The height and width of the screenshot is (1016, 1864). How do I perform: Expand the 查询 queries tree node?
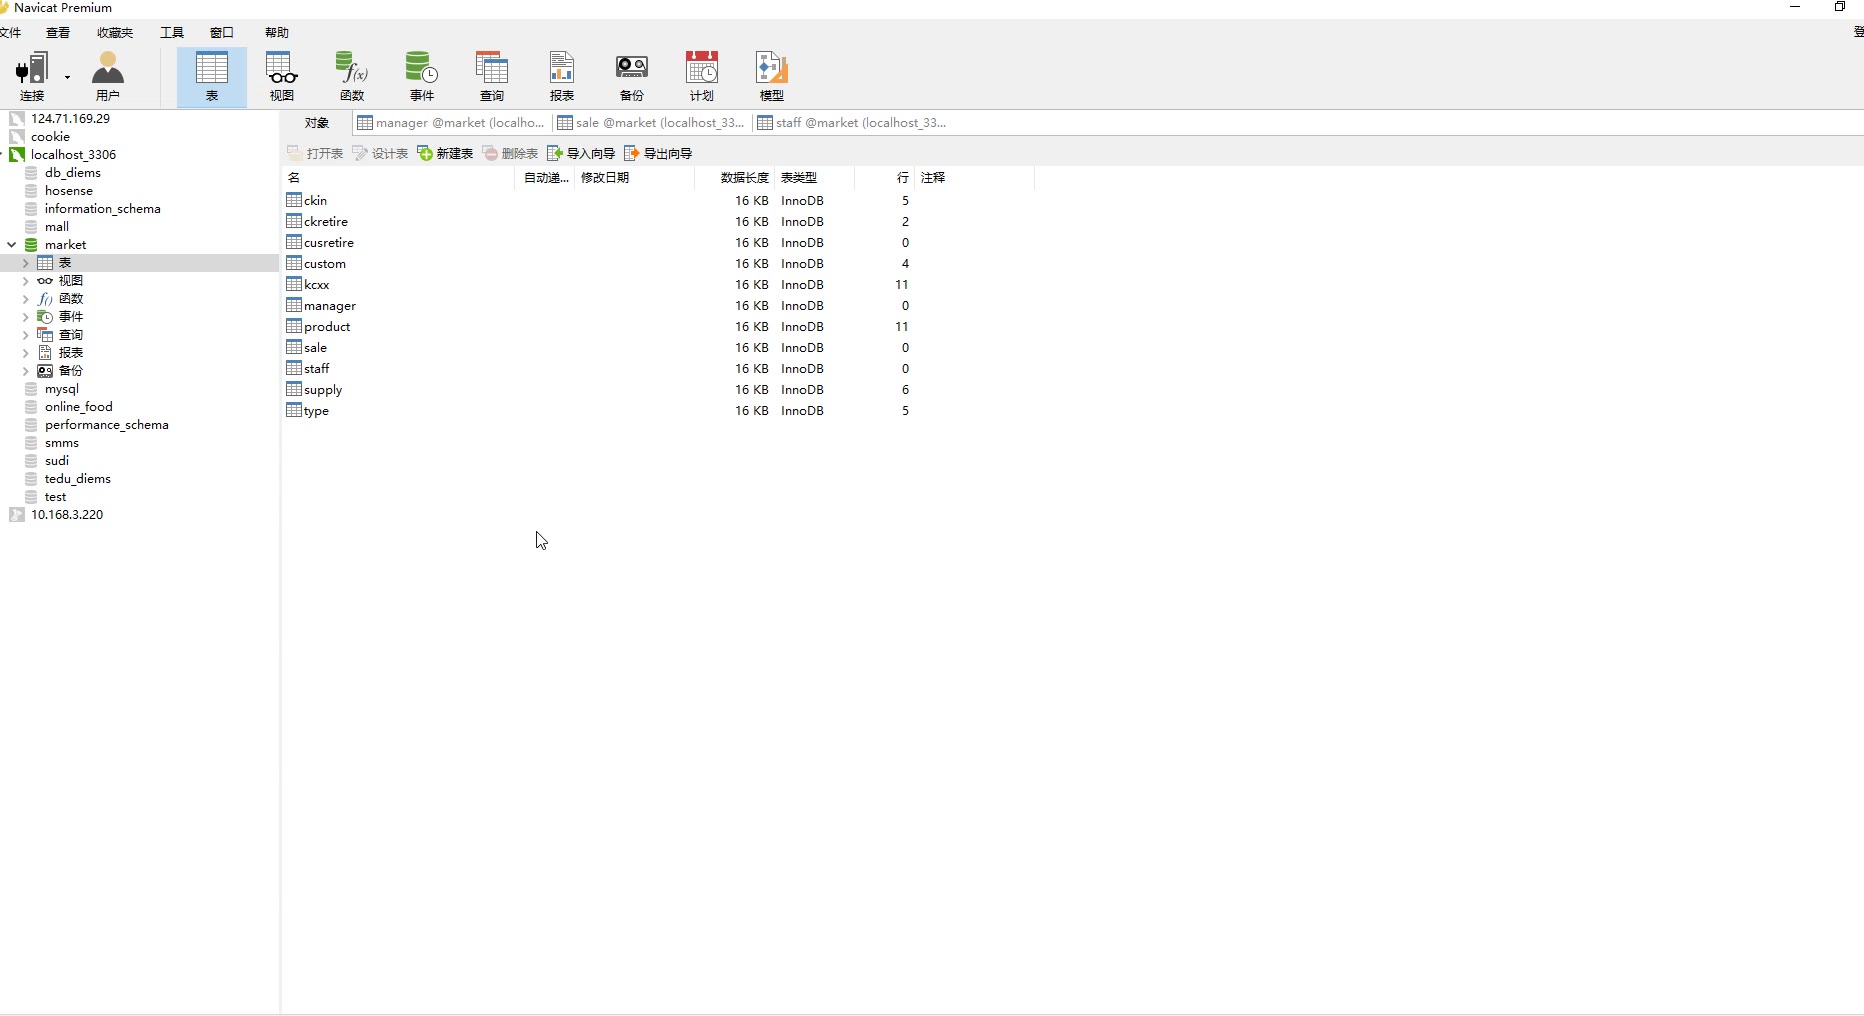(x=25, y=335)
